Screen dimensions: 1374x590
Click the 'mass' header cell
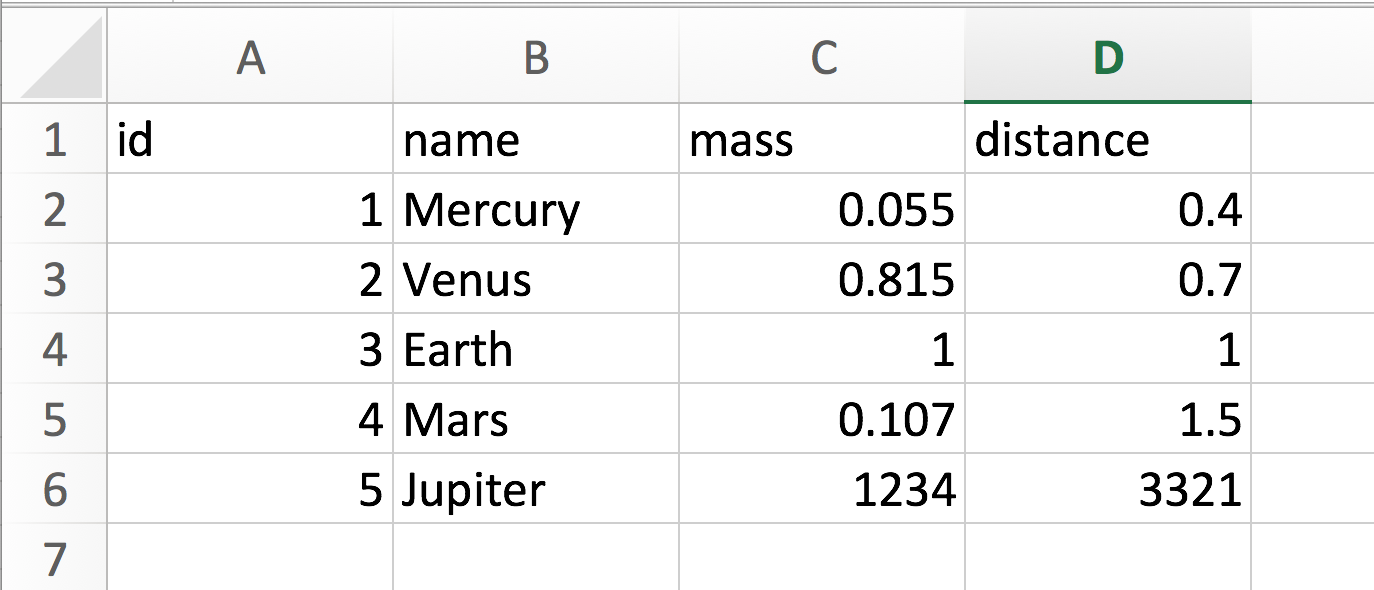click(x=822, y=139)
